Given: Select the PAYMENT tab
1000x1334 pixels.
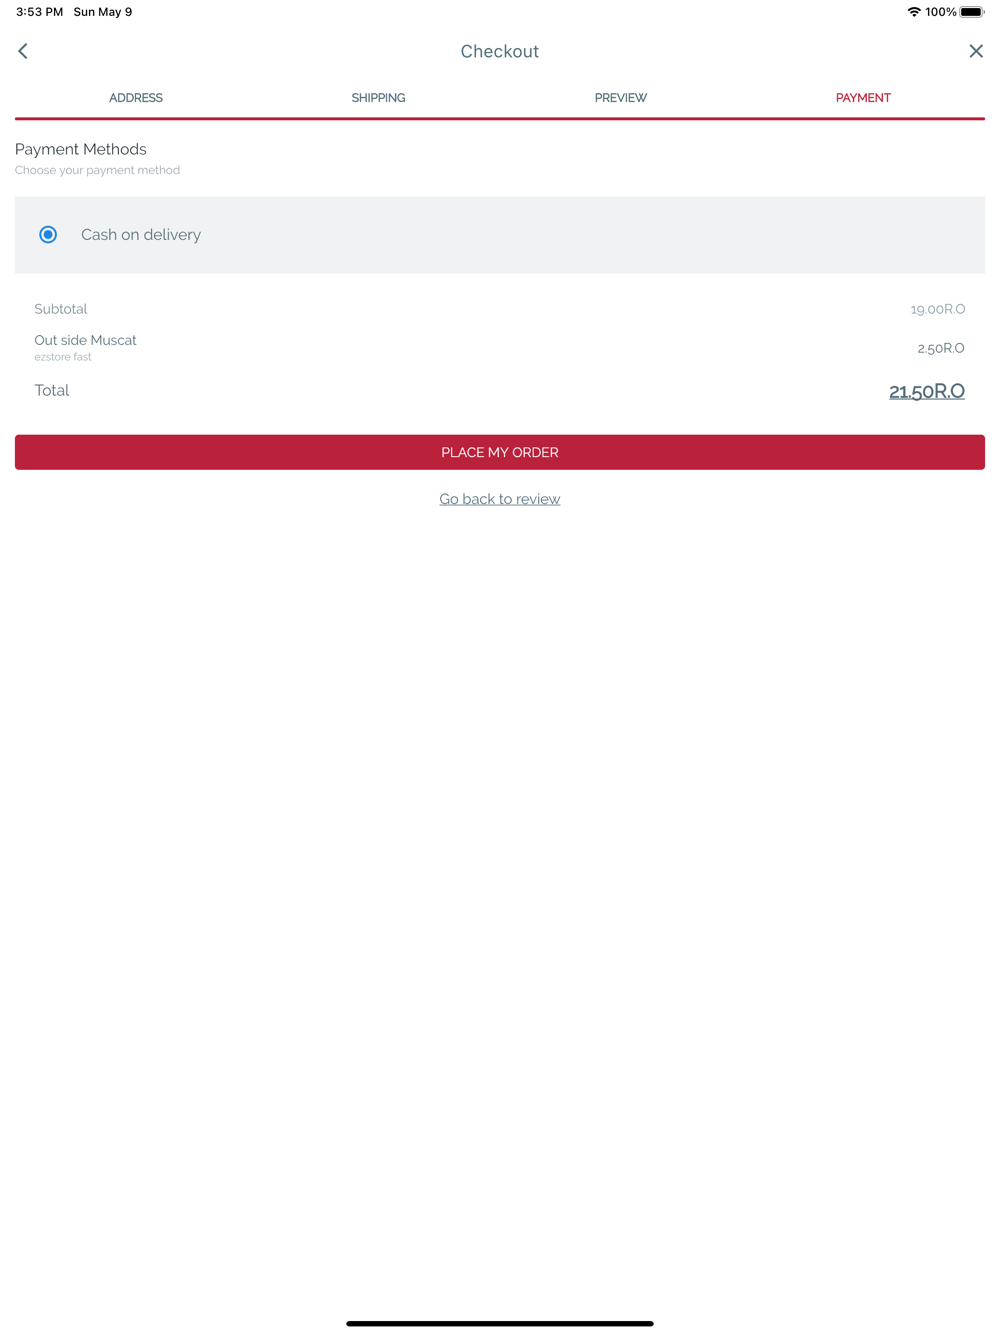Looking at the screenshot, I should 863,98.
